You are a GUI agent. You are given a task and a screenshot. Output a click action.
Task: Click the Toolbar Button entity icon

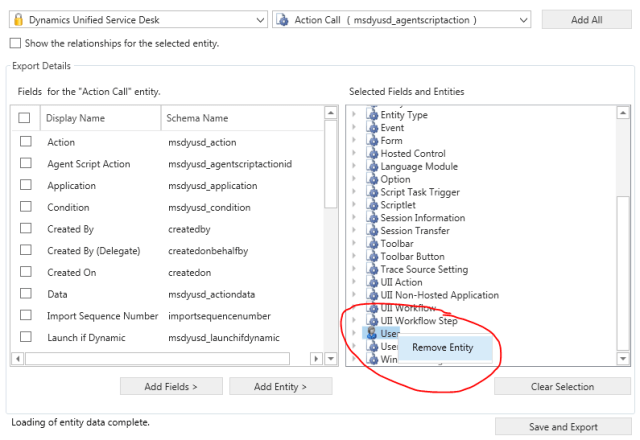click(x=372, y=256)
